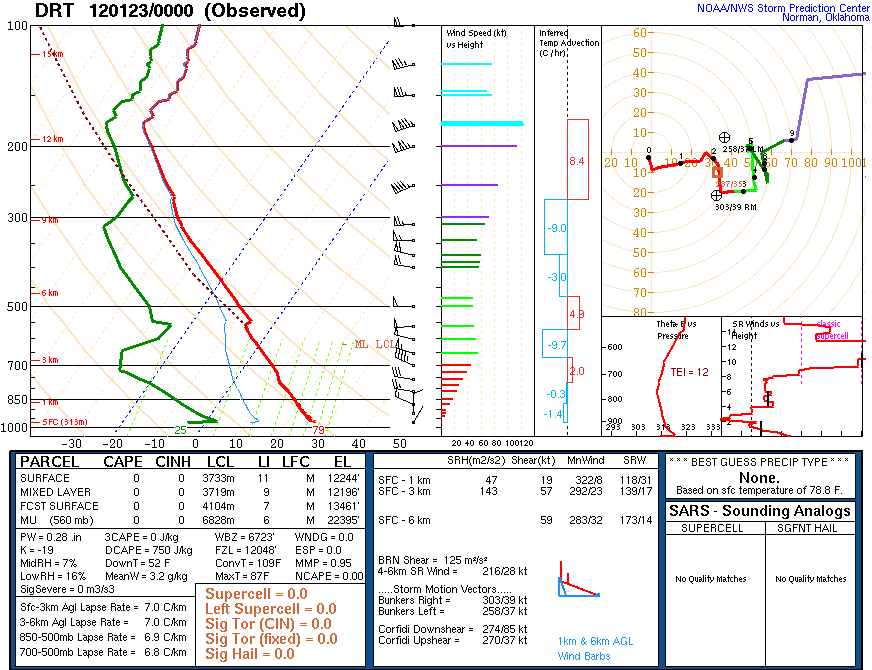Click the 'BRN Shear = 125 m²/s²' line

click(x=433, y=560)
